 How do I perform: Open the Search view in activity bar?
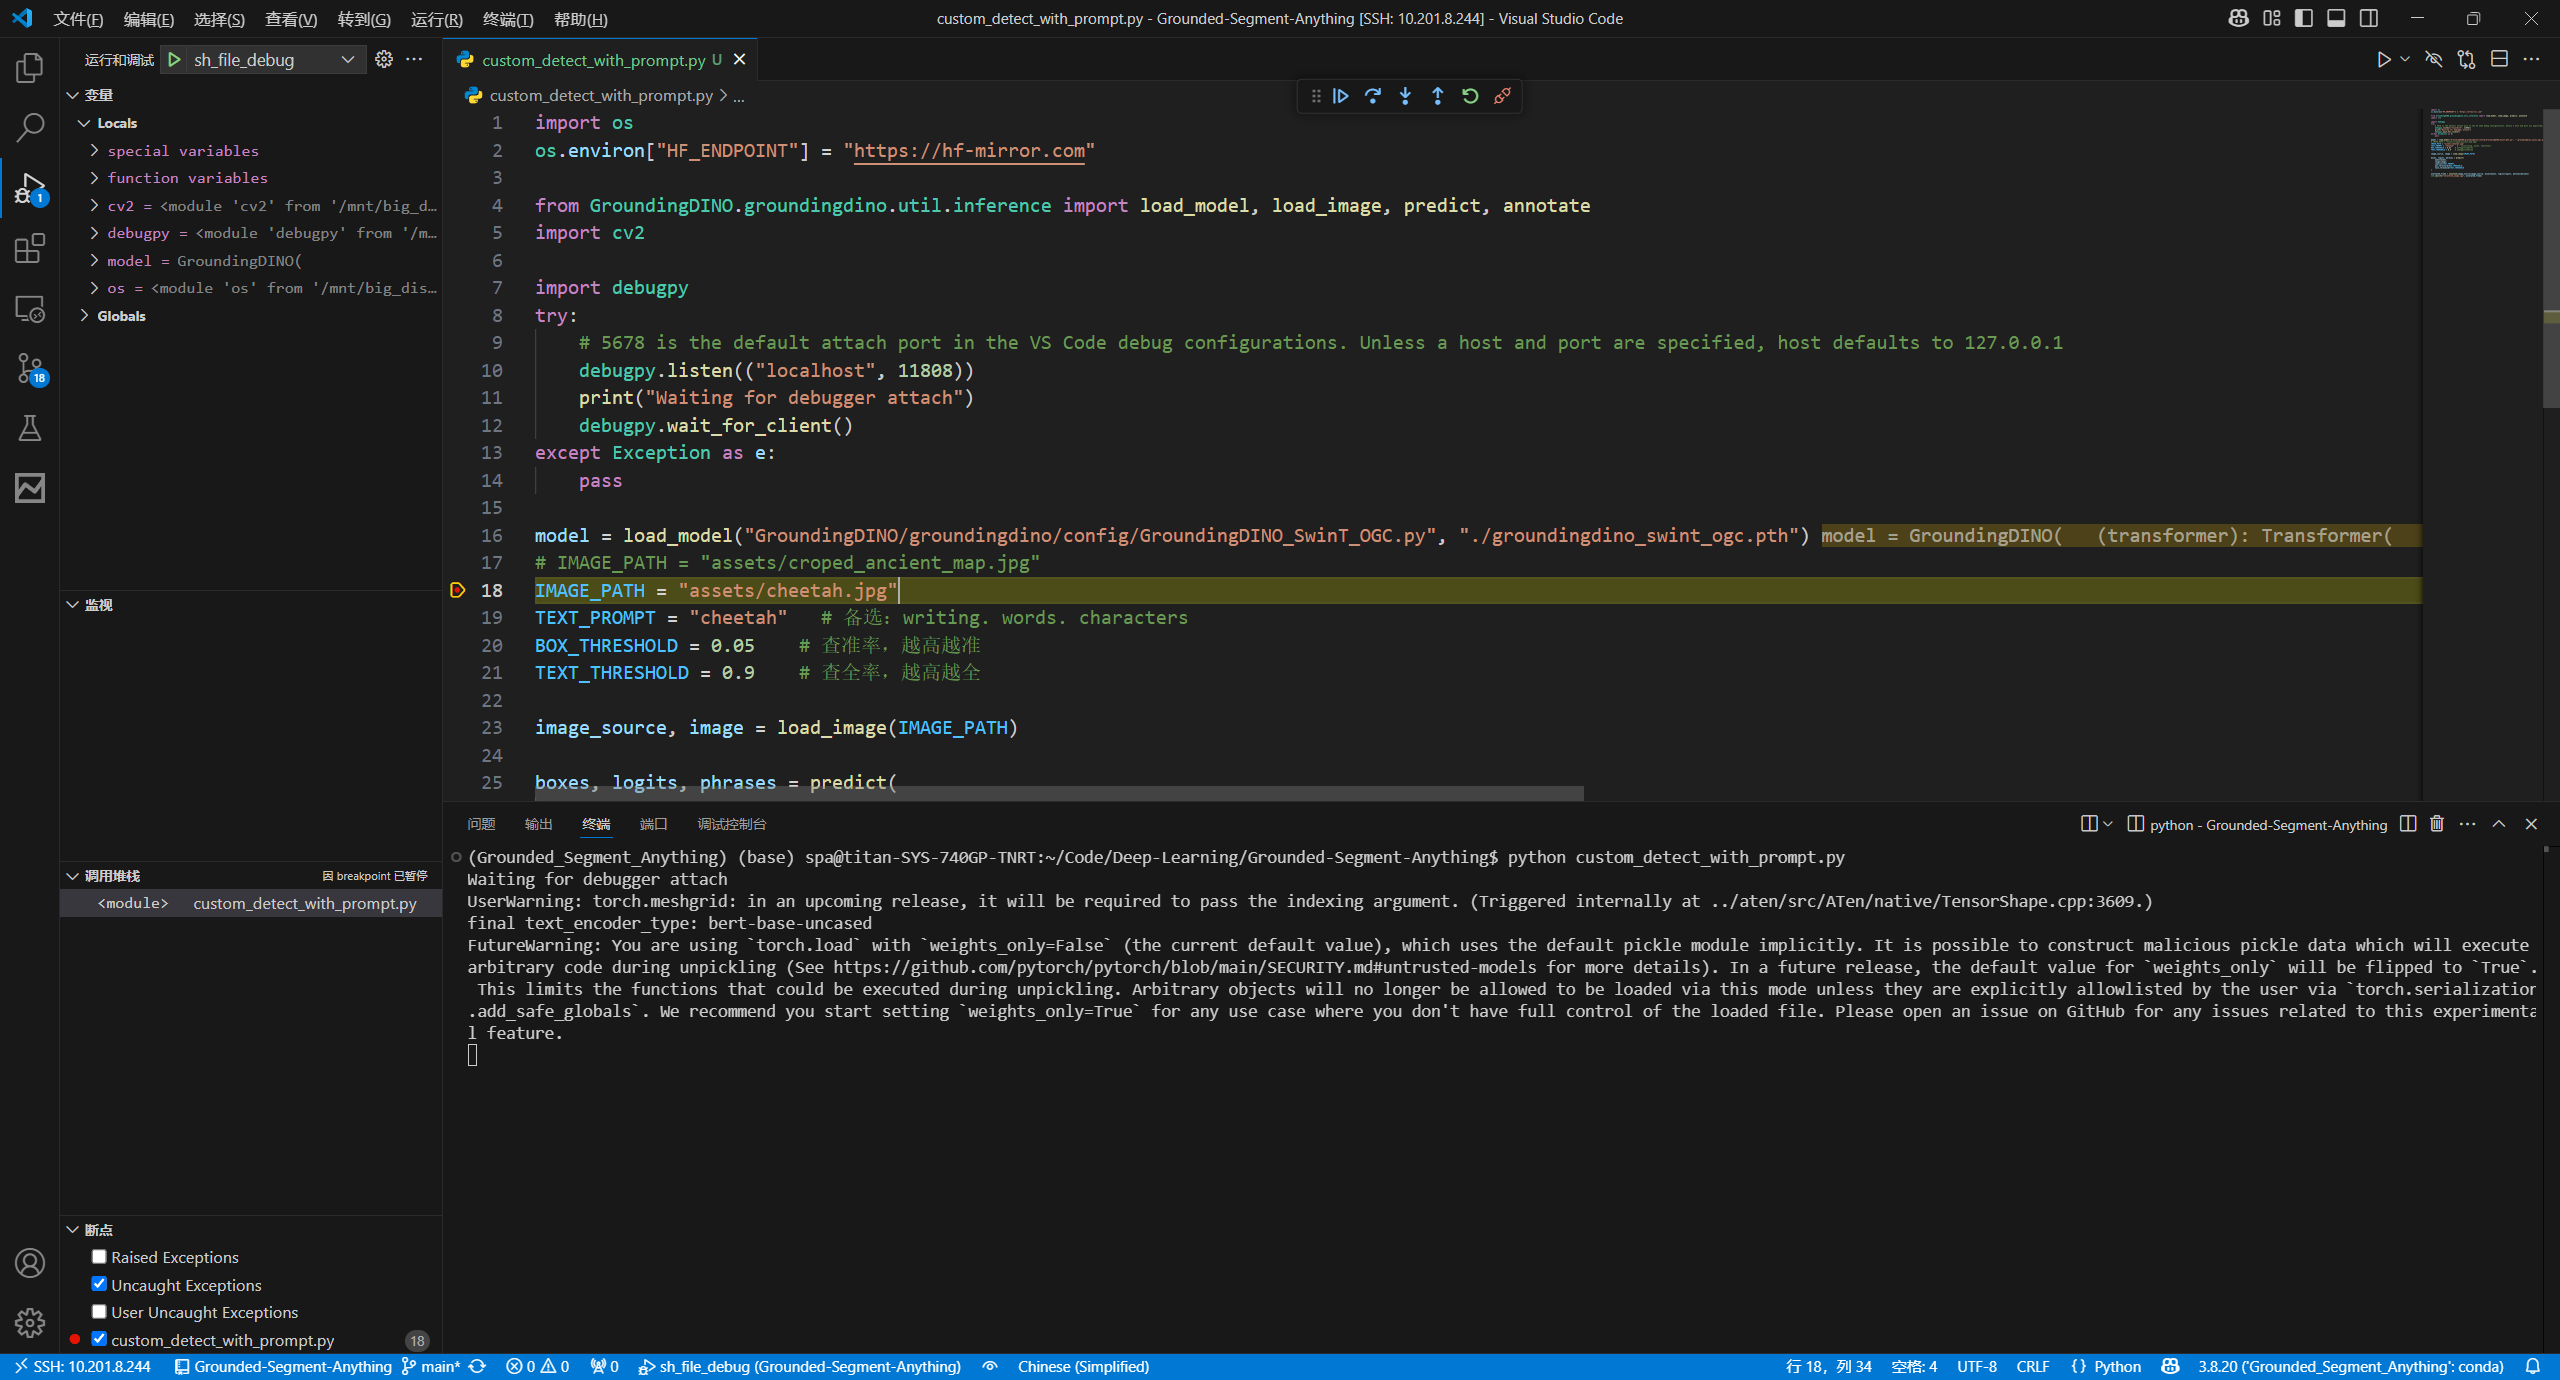click(x=30, y=128)
